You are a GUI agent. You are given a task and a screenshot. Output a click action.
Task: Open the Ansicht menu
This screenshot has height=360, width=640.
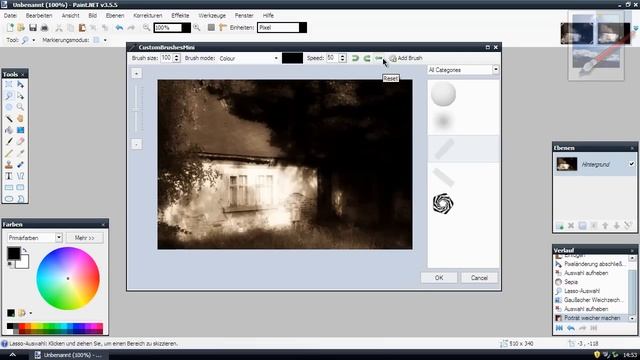70,16
